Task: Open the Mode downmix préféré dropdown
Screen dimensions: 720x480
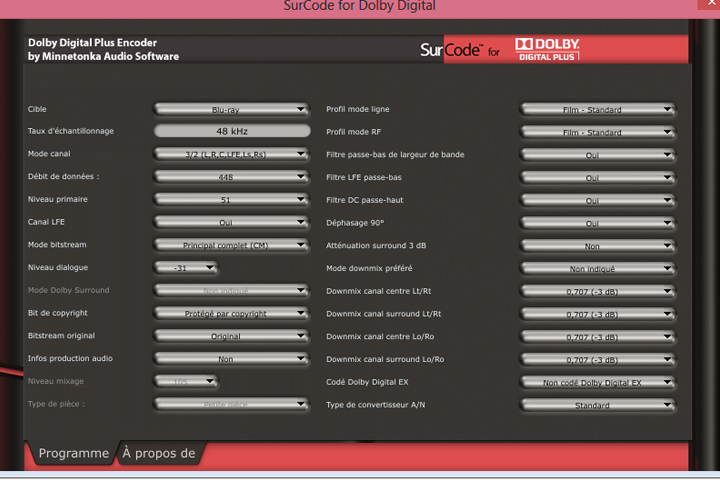Action: click(598, 269)
